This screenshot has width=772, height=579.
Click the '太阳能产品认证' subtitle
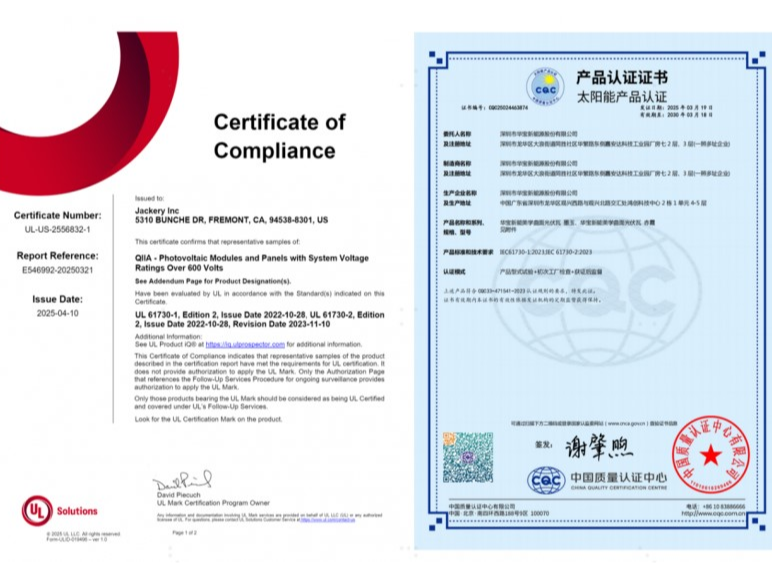622,96
